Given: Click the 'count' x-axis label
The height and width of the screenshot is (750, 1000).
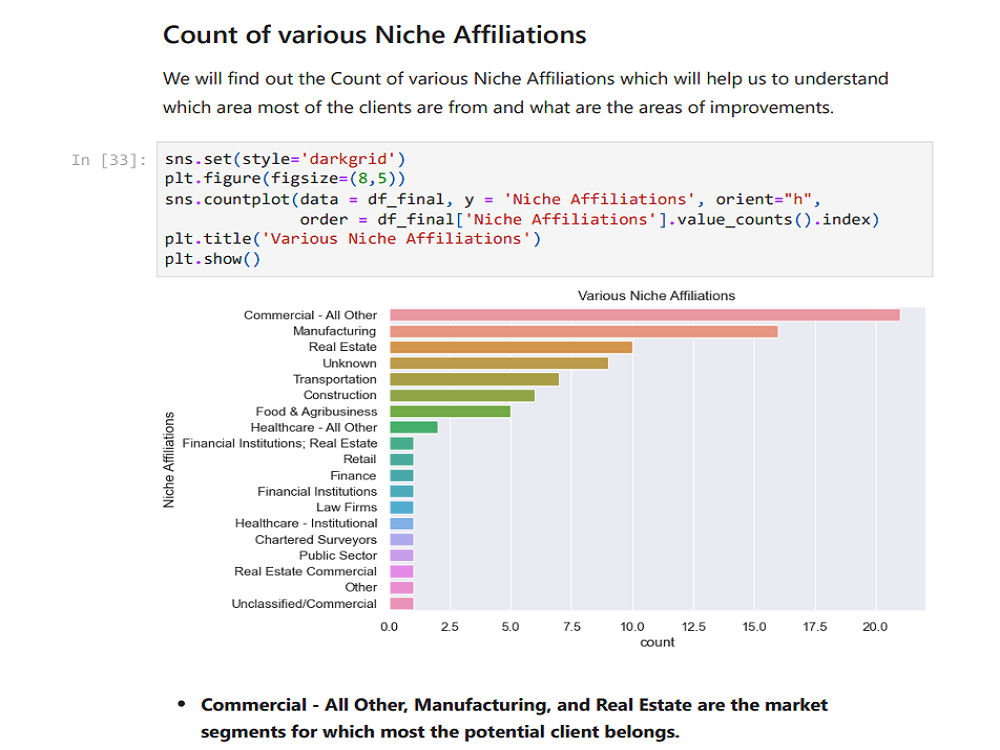Looking at the screenshot, I should click(x=657, y=642).
